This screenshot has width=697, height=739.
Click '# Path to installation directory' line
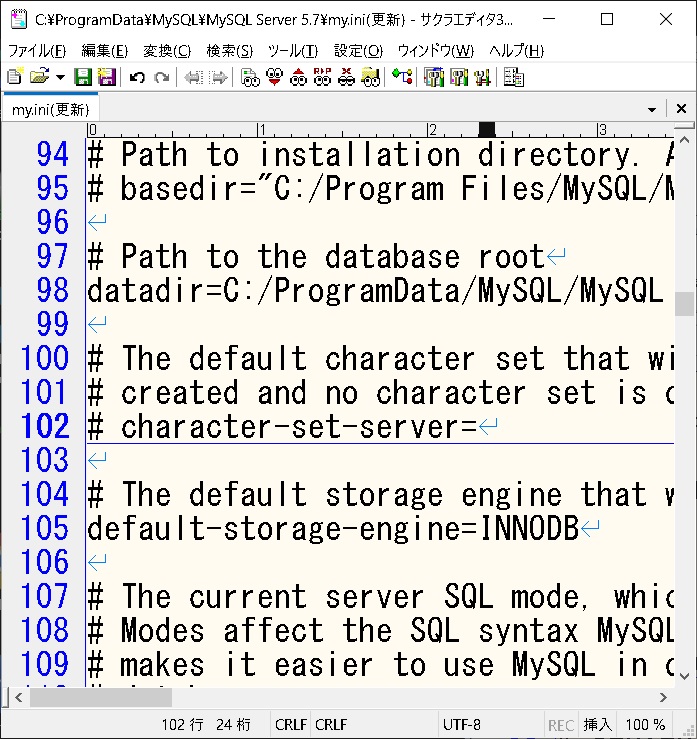tap(380, 155)
